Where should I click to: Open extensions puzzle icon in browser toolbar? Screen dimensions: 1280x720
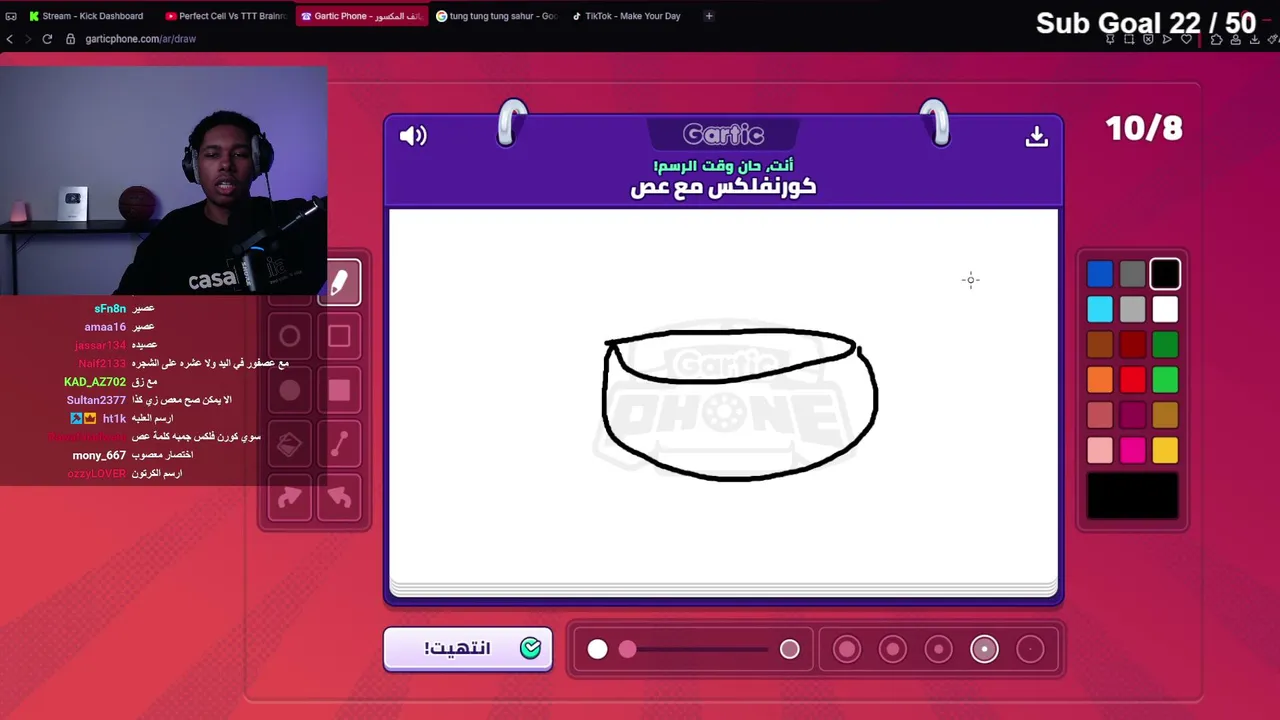click(x=1216, y=40)
